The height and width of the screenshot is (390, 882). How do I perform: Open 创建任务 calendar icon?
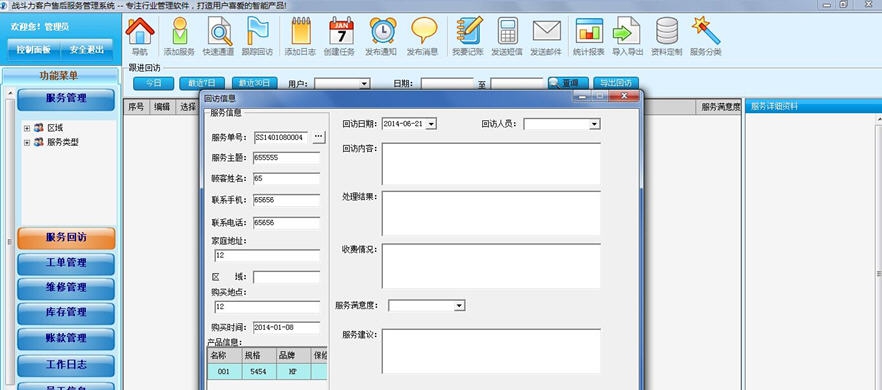(341, 30)
